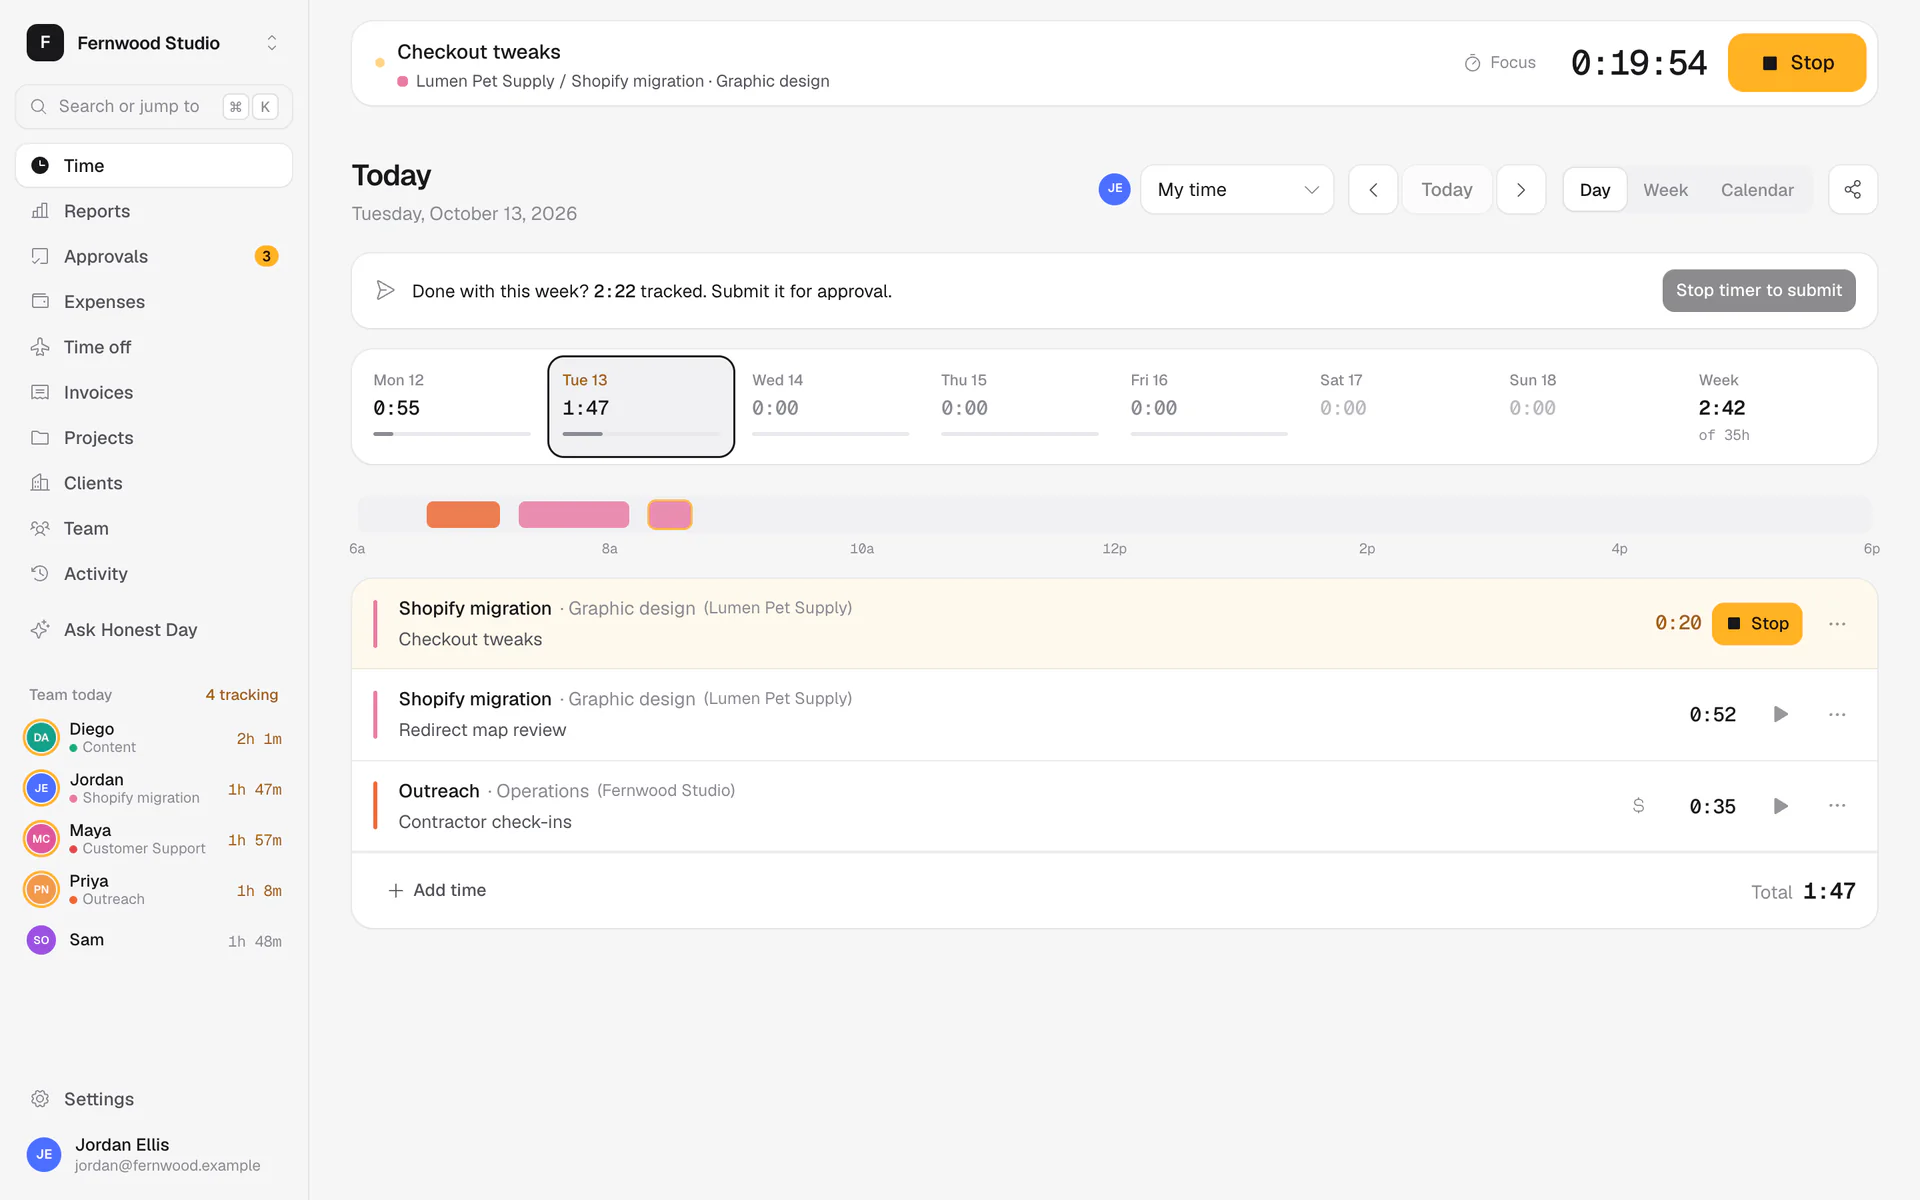The image size is (1920, 1200).
Task: Open Approvals in sidebar
Action: [154, 256]
